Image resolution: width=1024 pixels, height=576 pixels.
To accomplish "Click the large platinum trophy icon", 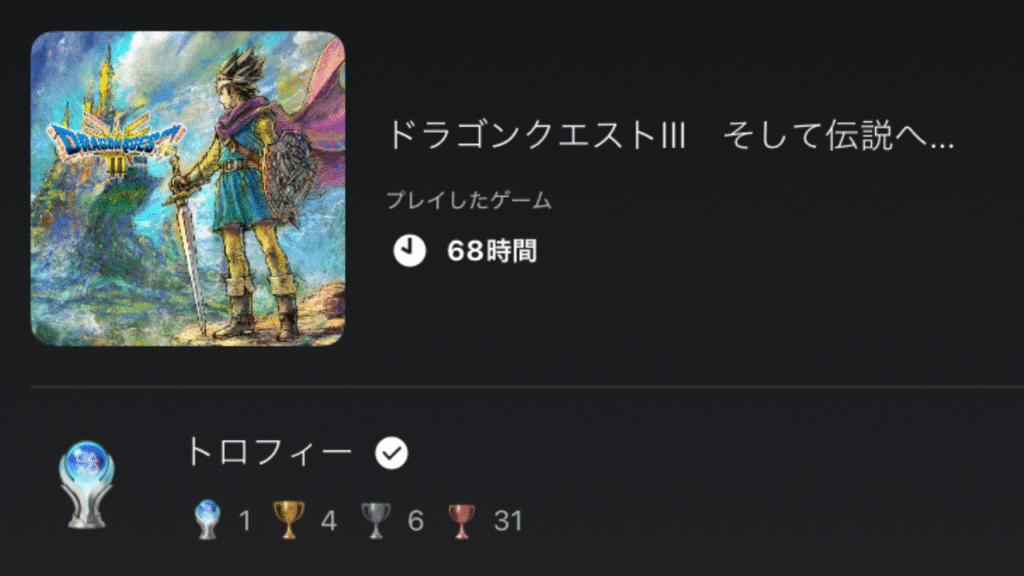I will pos(87,485).
